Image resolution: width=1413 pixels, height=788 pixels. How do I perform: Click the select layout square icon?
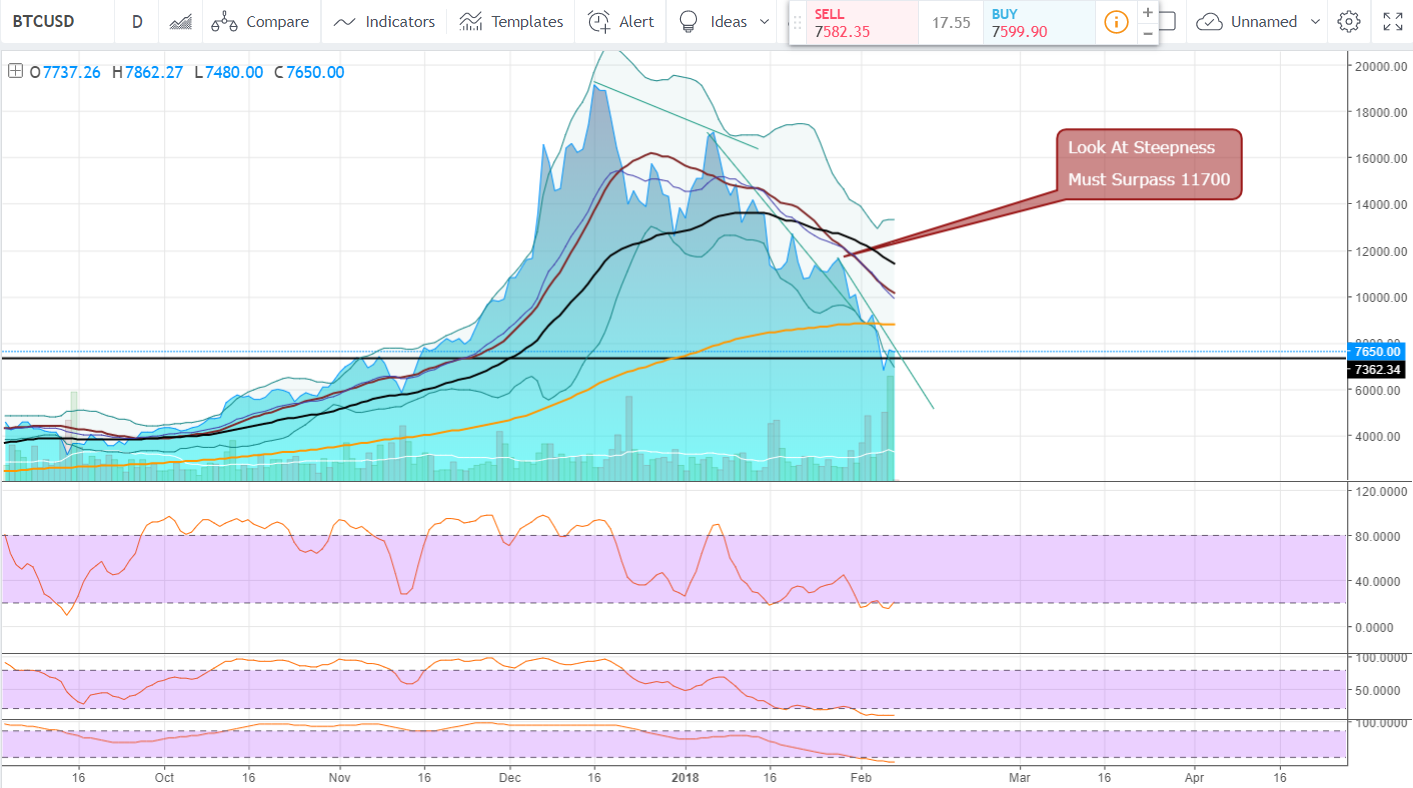point(1167,21)
